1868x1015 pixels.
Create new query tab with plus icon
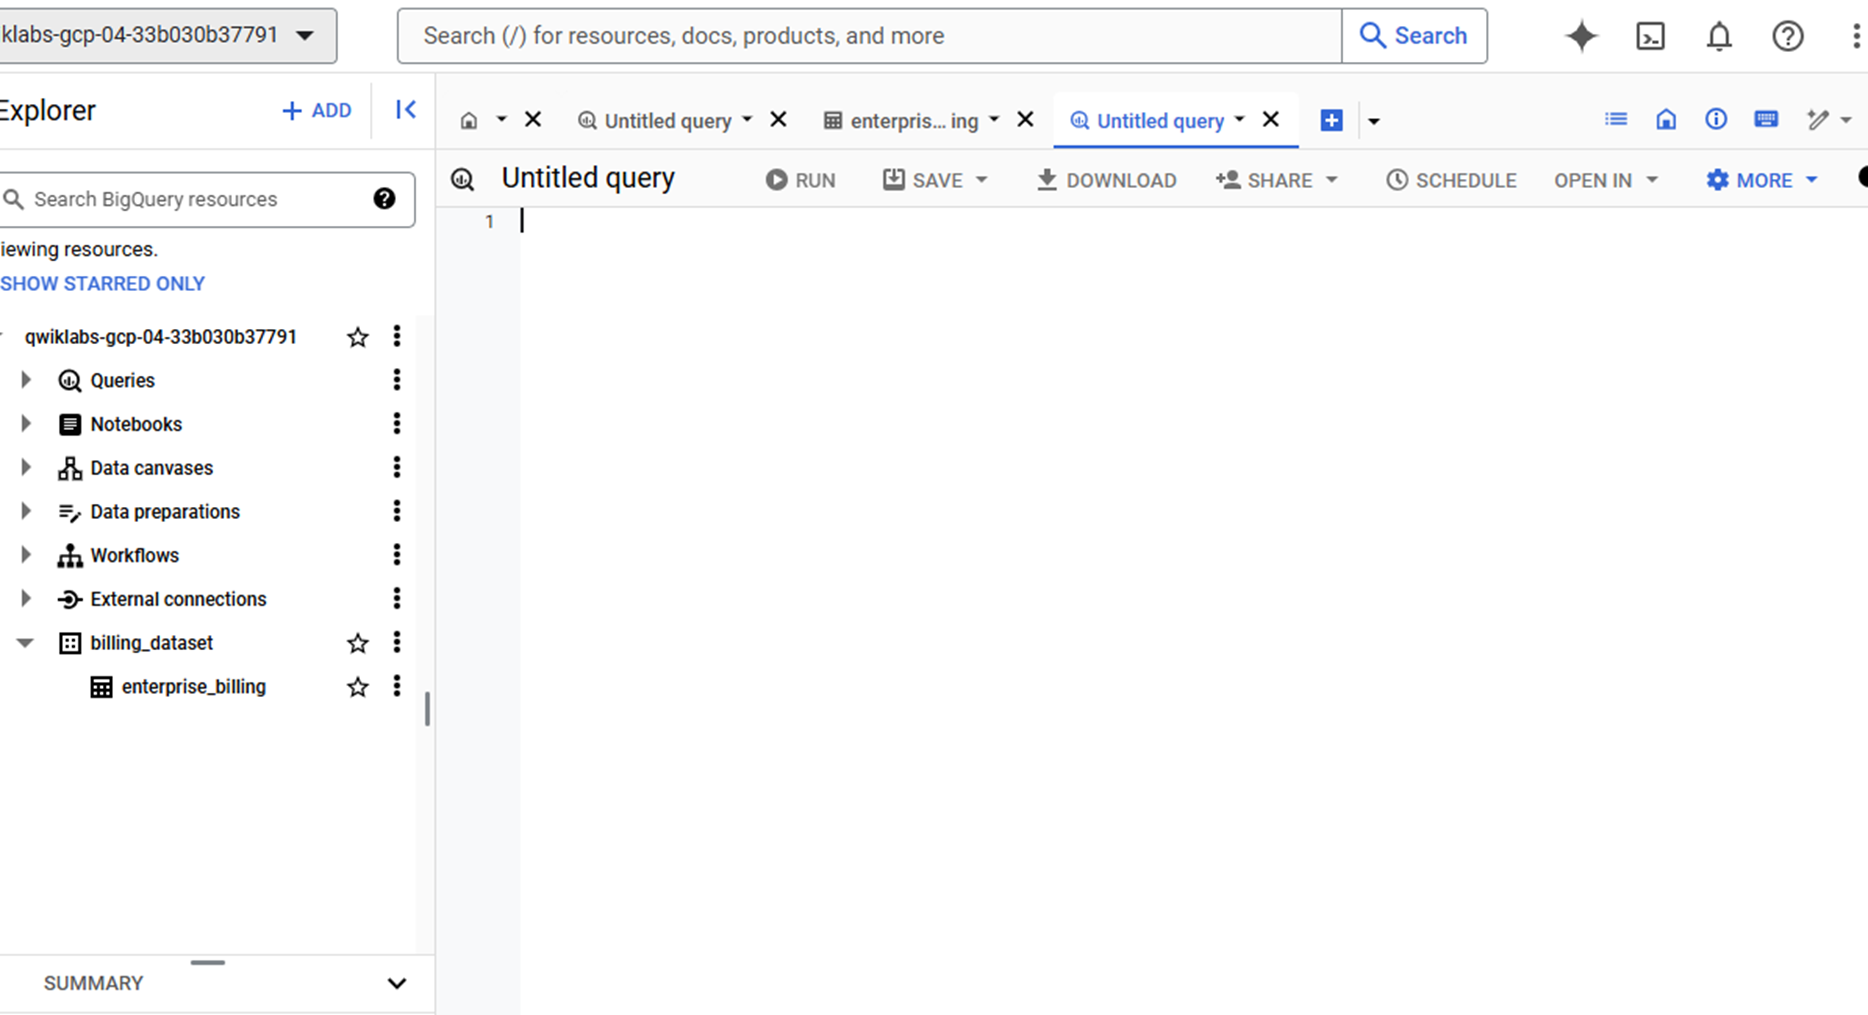pyautogui.click(x=1331, y=121)
